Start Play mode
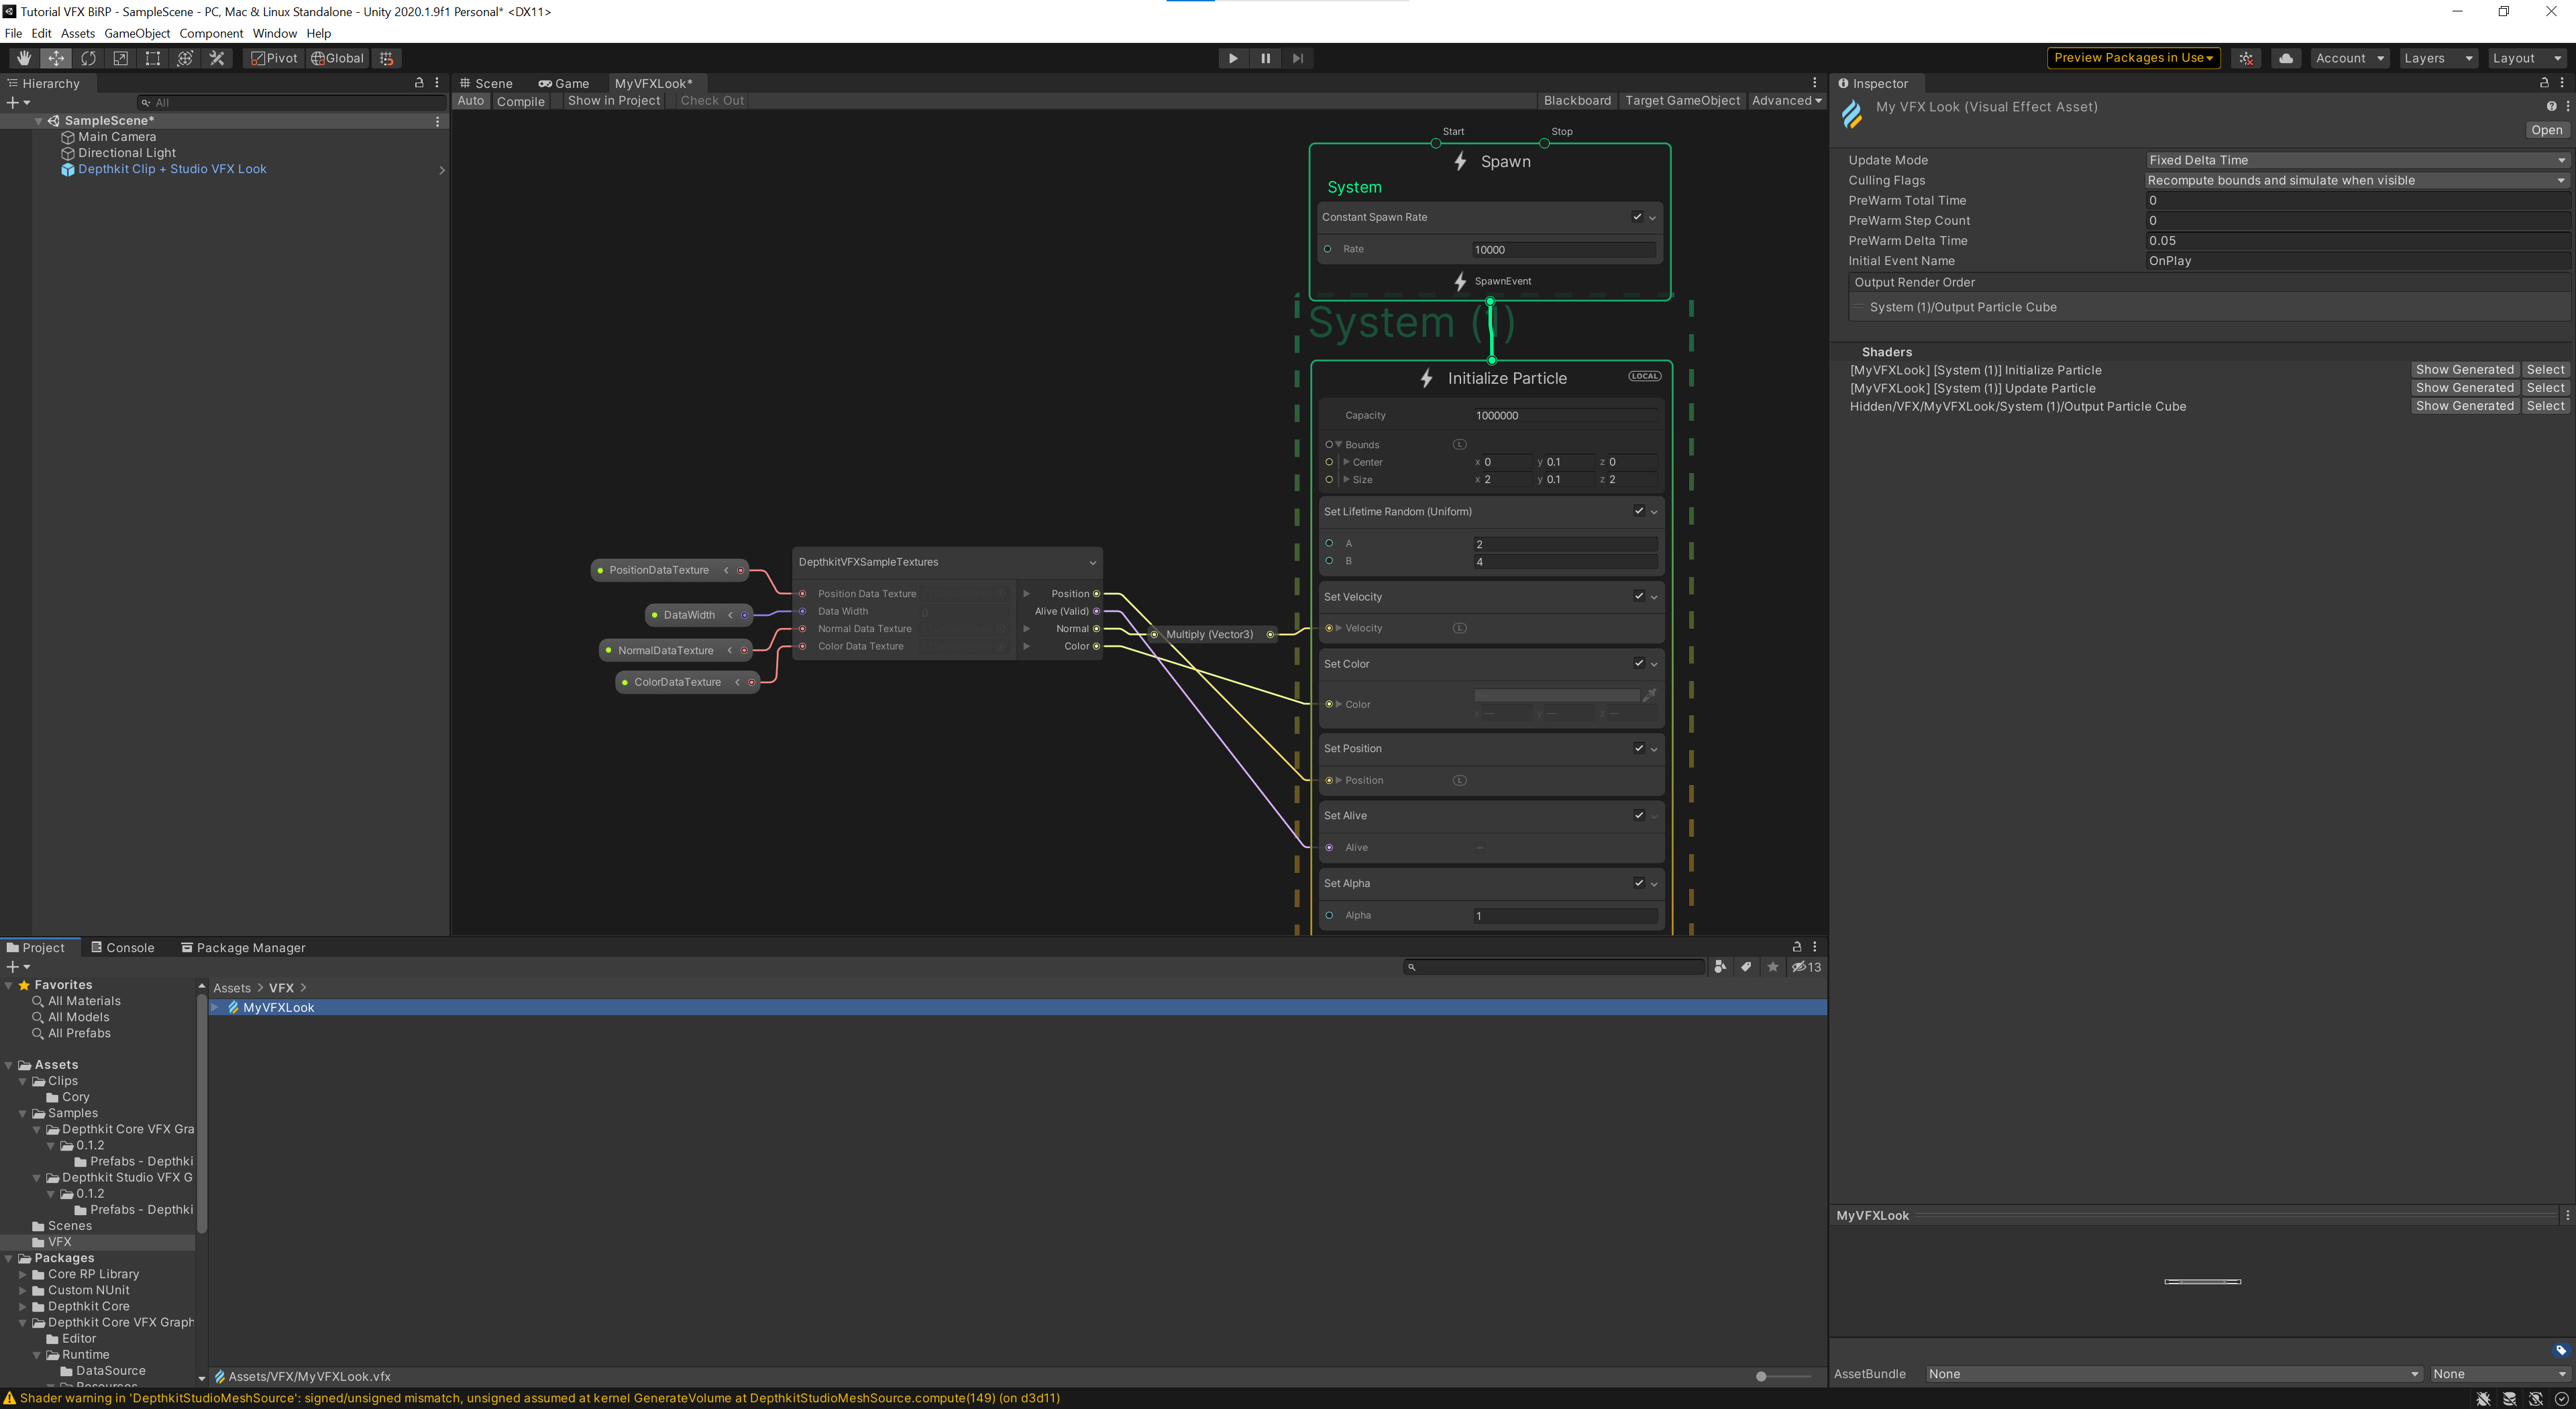 click(1233, 58)
